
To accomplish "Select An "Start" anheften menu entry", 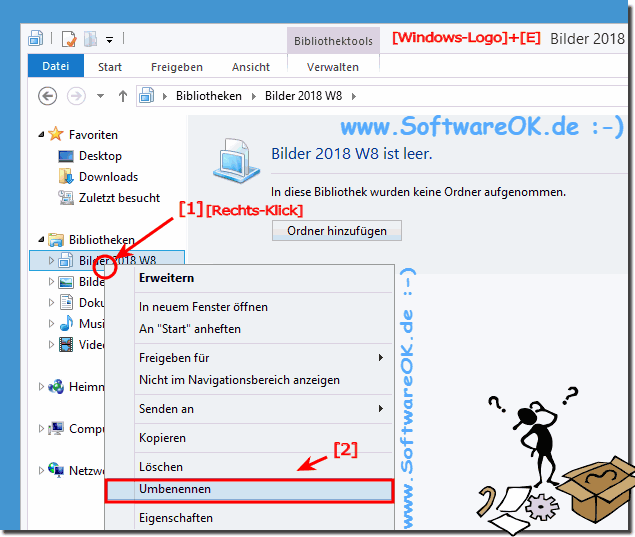I will click(249, 329).
